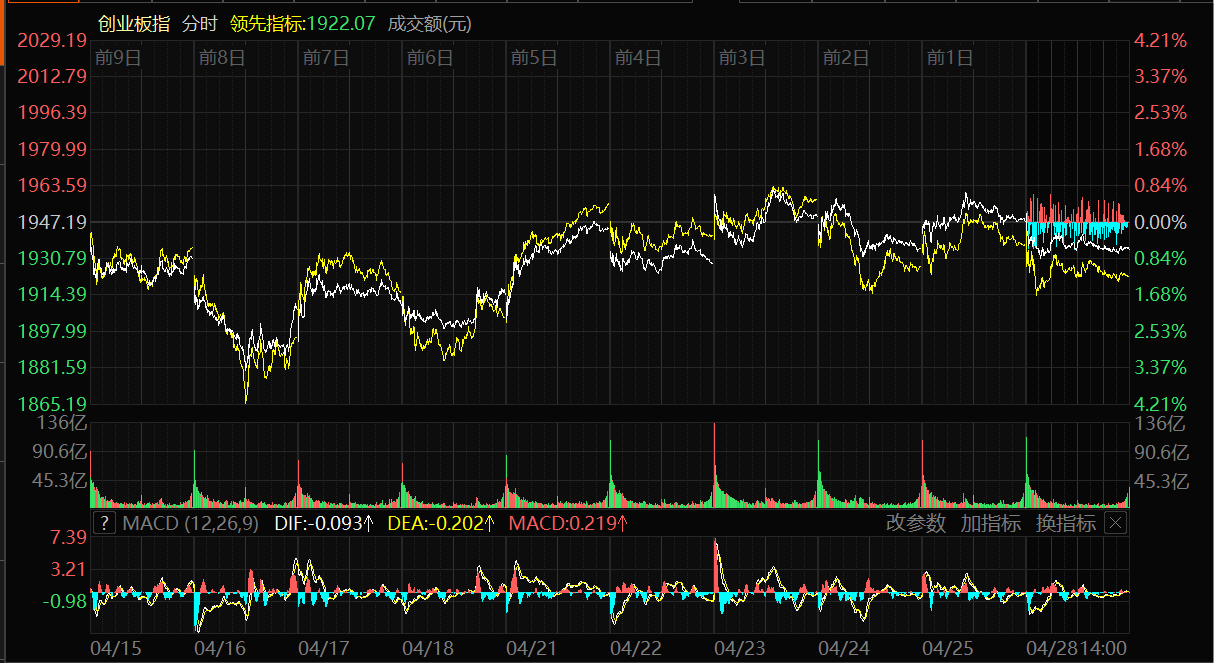The width and height of the screenshot is (1214, 663).
Task: Click the top 4.21% red axis label
Action: click(1161, 40)
